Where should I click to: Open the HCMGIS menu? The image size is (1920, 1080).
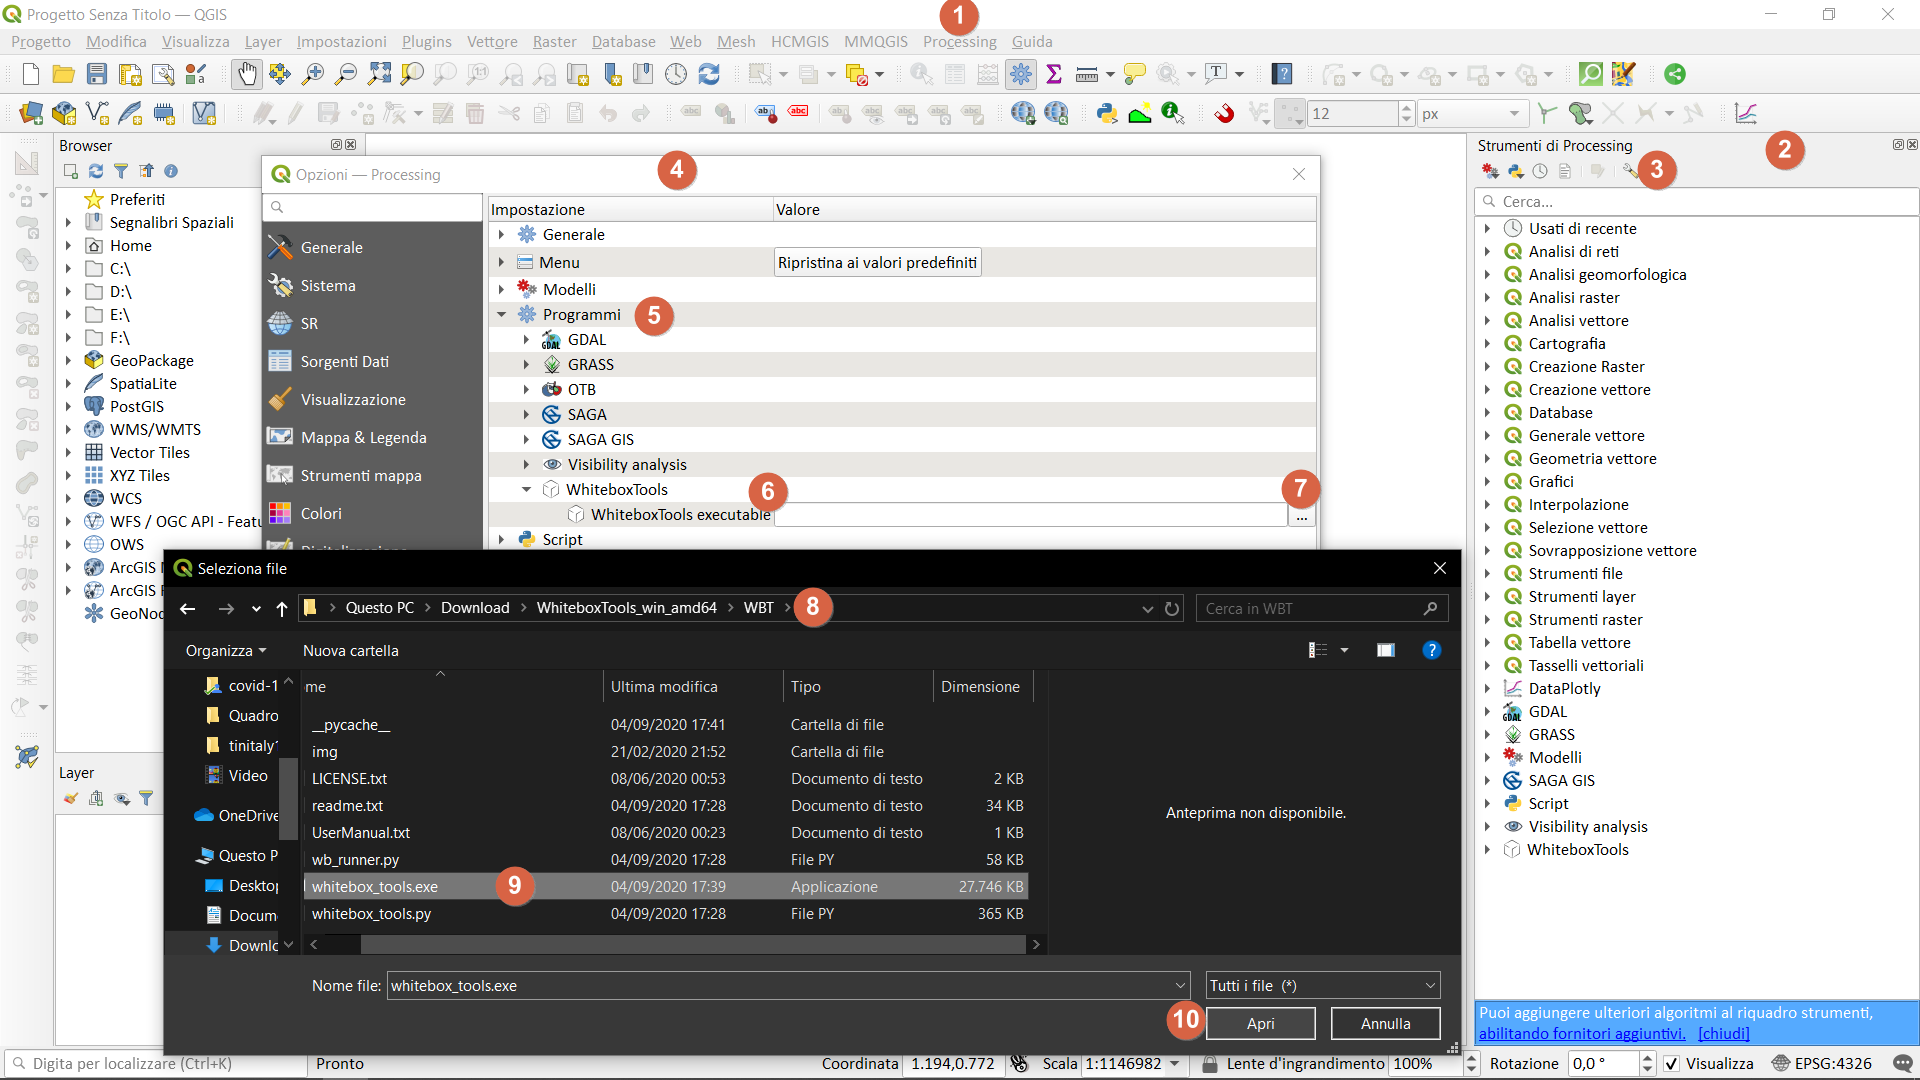pos(799,42)
